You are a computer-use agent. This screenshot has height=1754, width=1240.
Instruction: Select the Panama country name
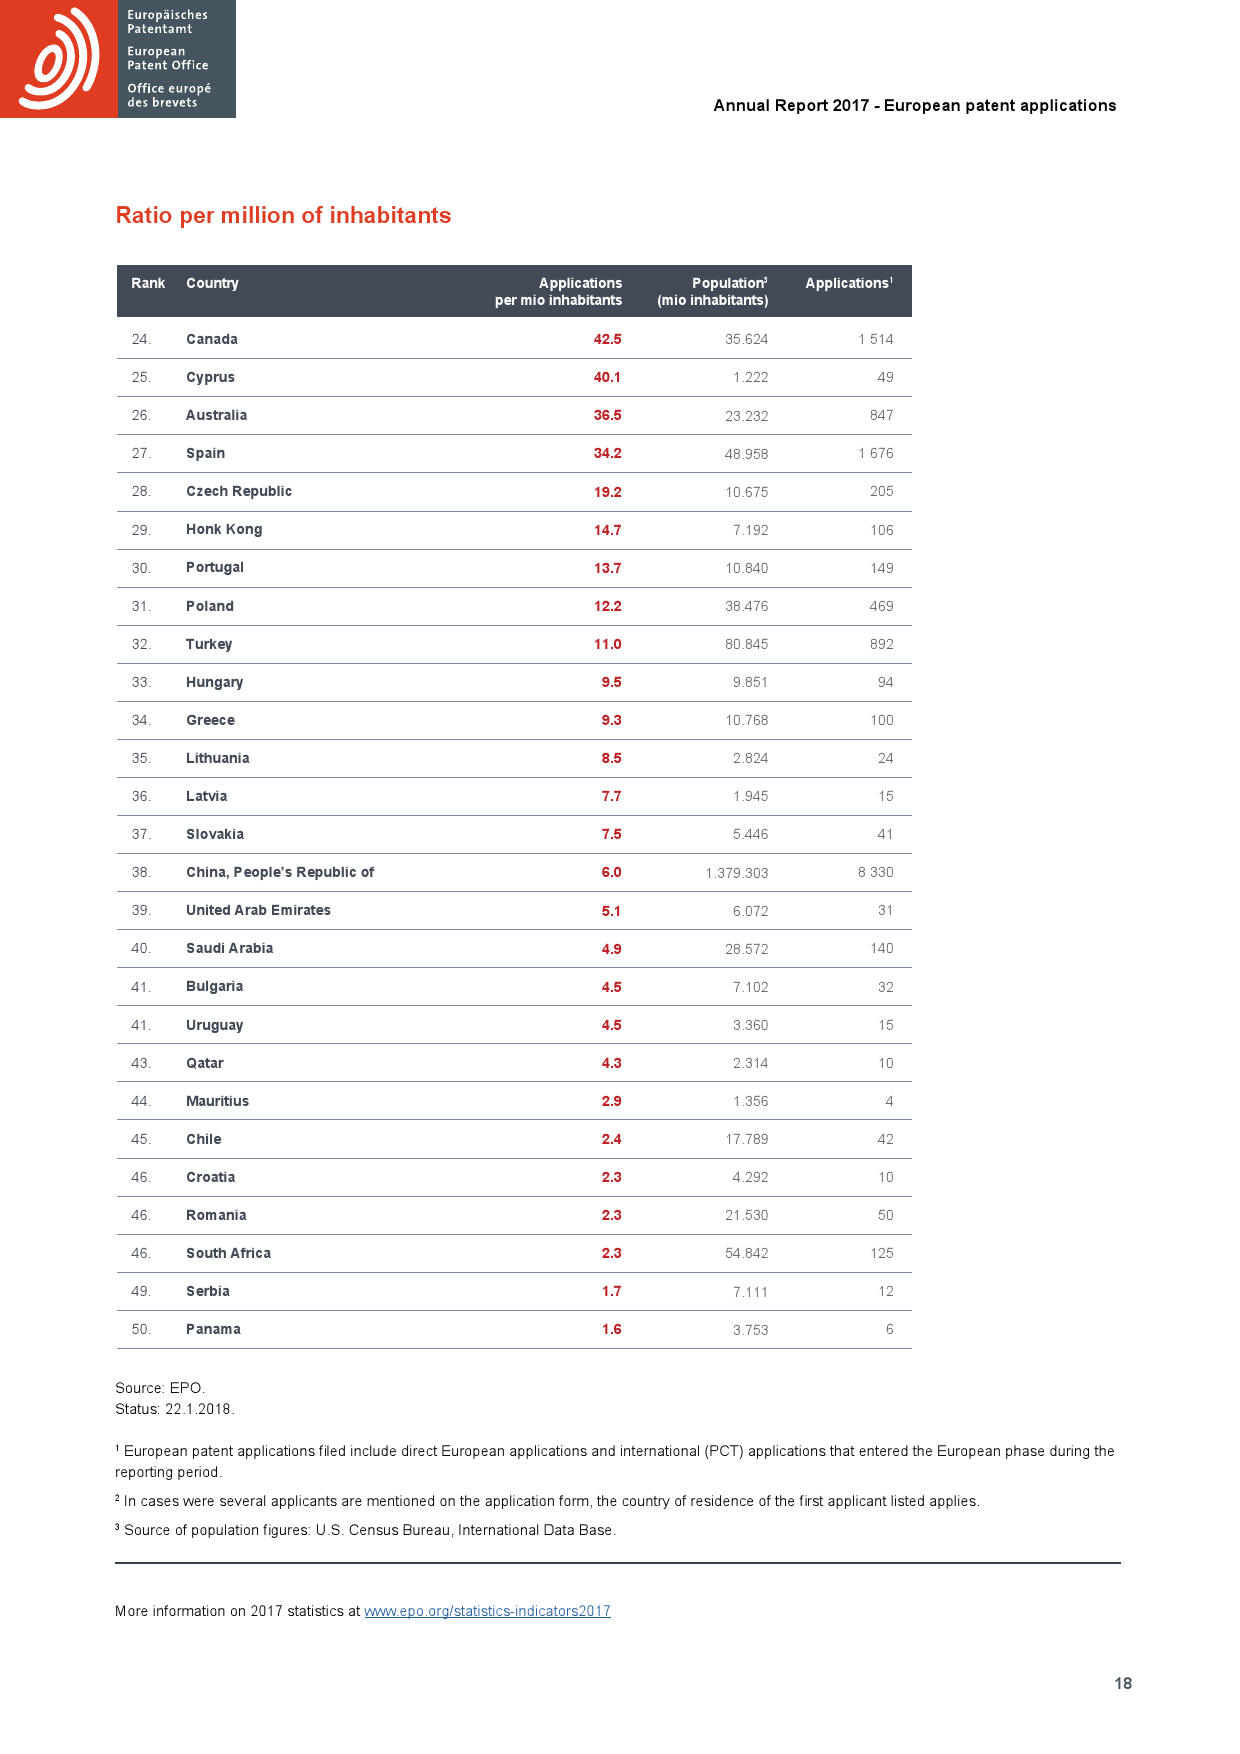pyautogui.click(x=213, y=1329)
